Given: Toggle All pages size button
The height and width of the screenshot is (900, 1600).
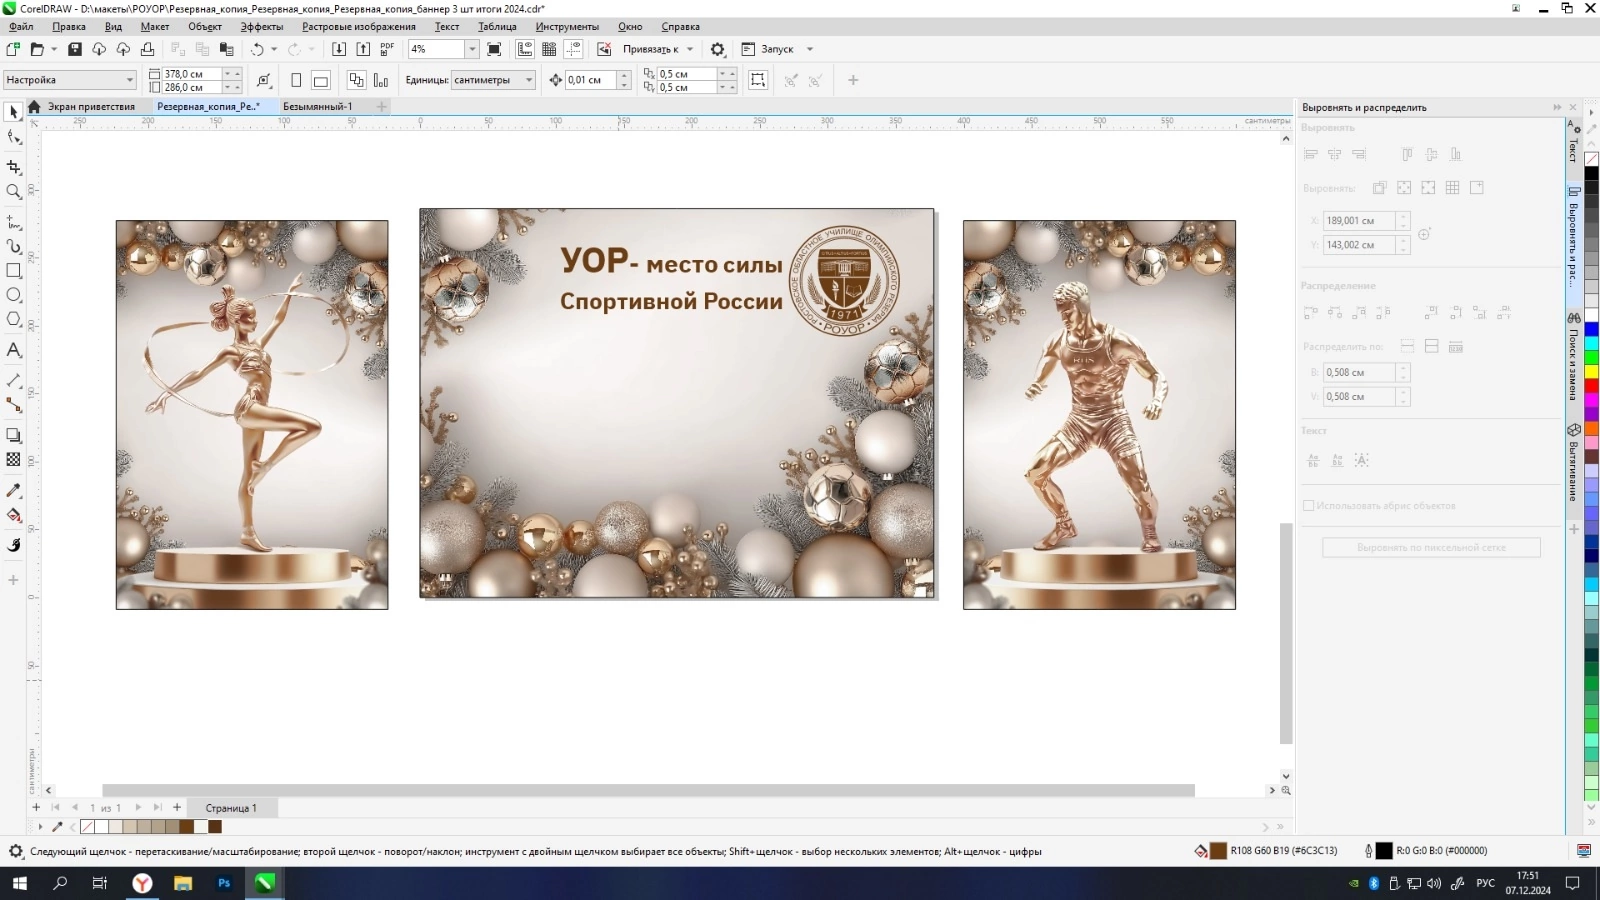Looking at the screenshot, I should (356, 80).
